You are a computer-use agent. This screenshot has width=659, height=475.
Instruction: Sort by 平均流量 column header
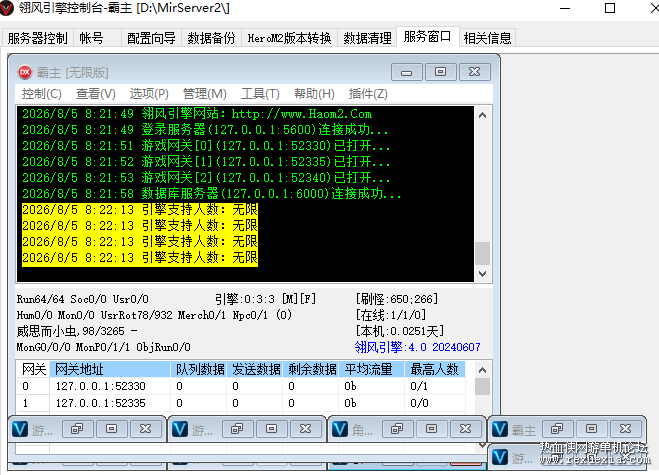[372, 369]
